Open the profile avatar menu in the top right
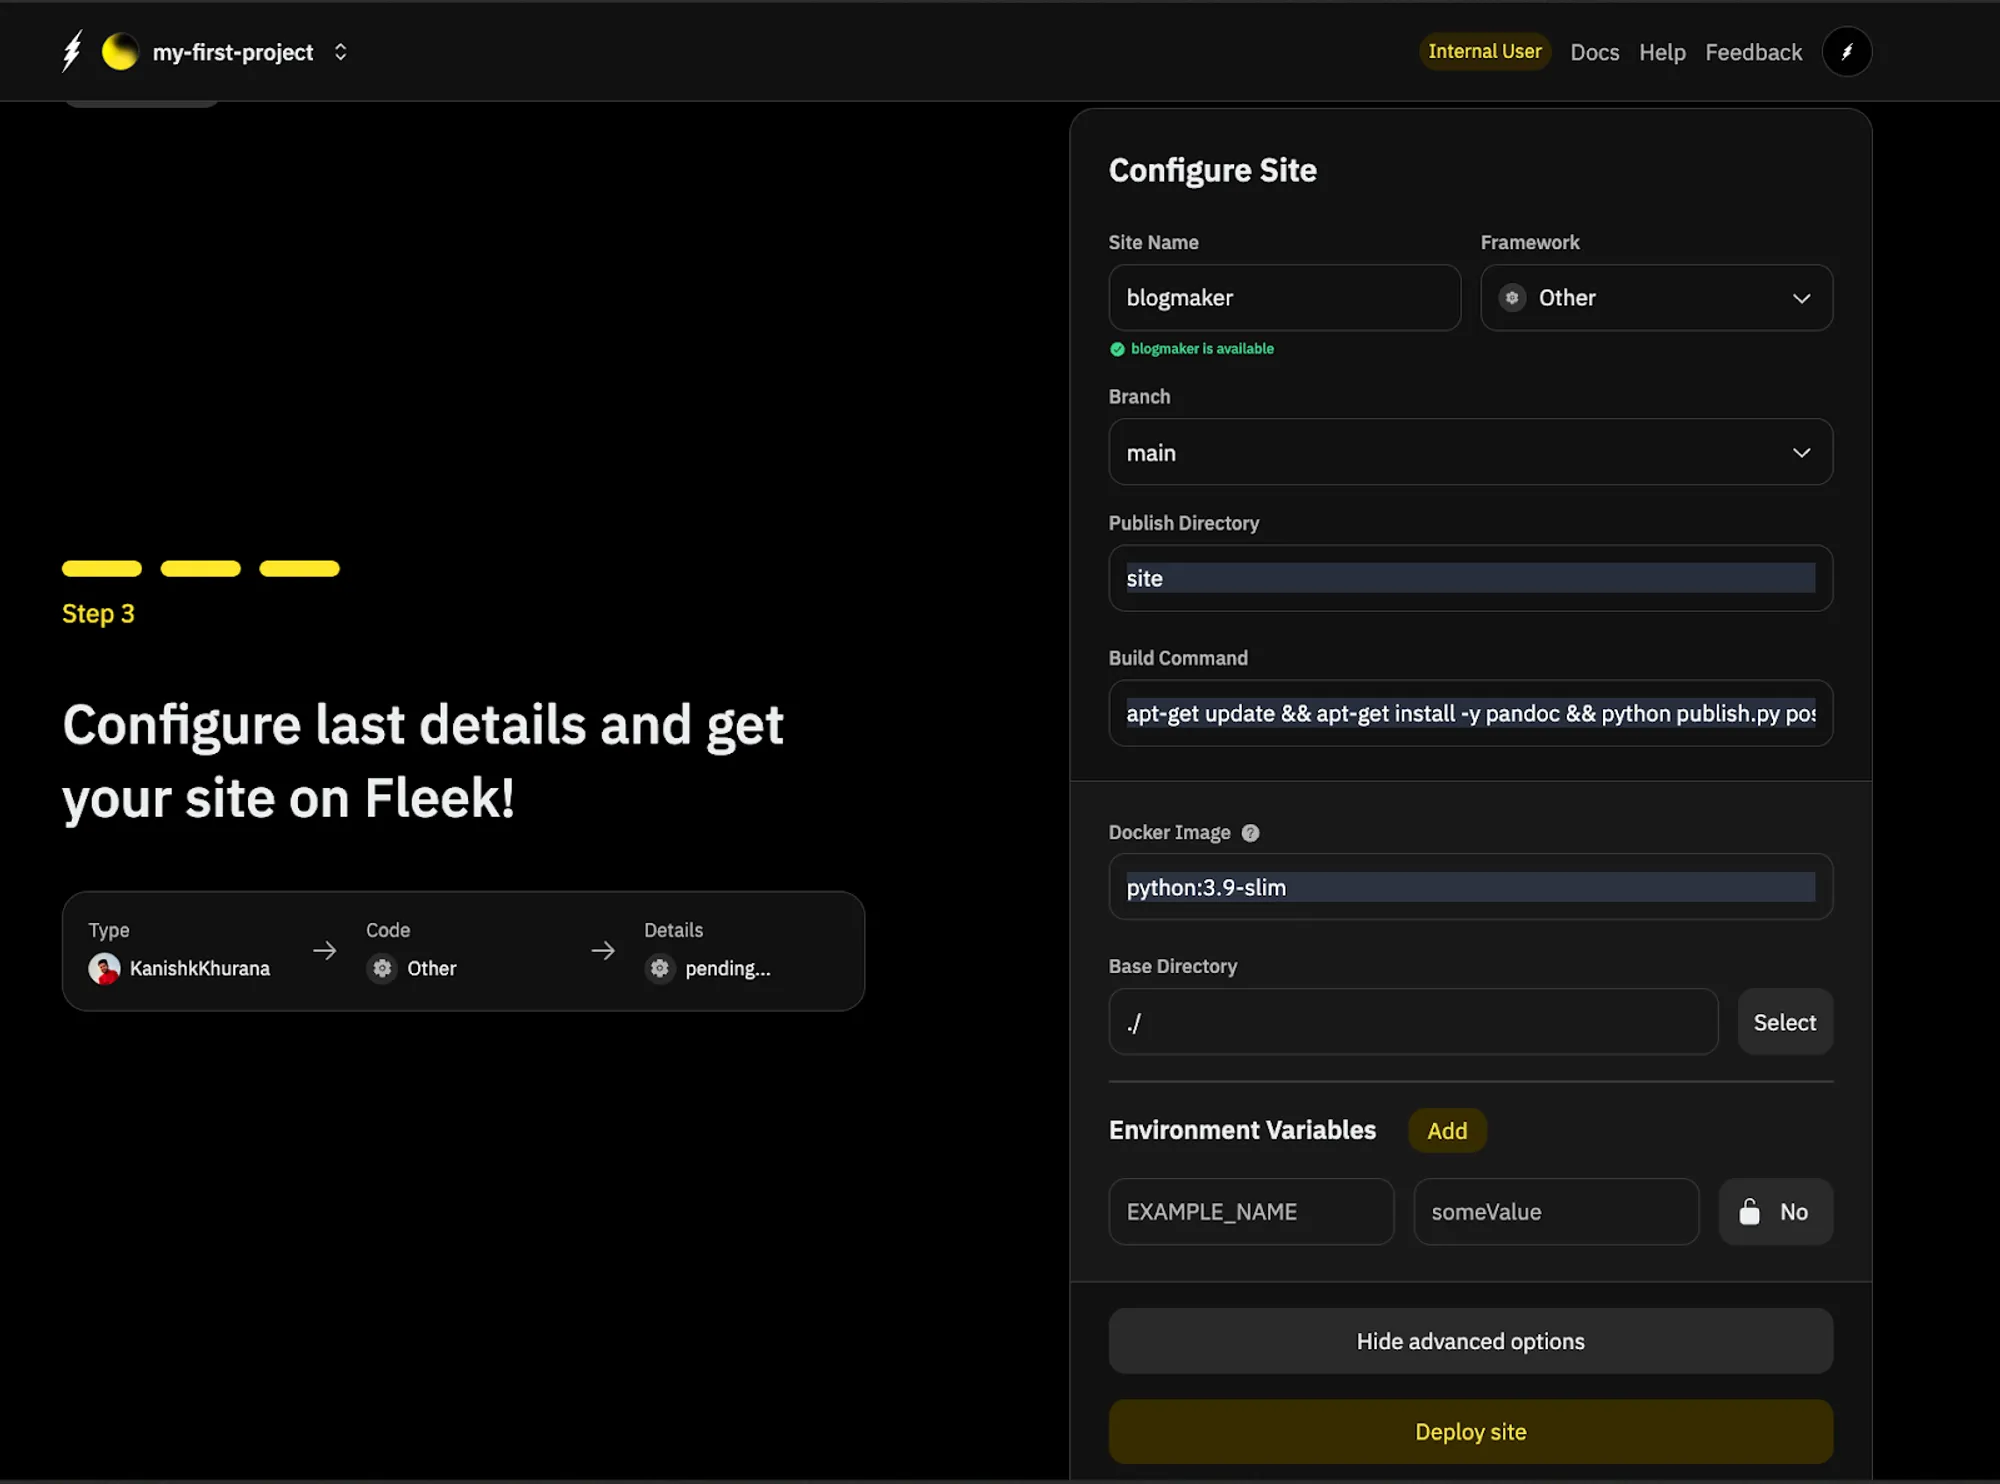Viewport: 2000px width, 1484px height. pyautogui.click(x=1846, y=52)
